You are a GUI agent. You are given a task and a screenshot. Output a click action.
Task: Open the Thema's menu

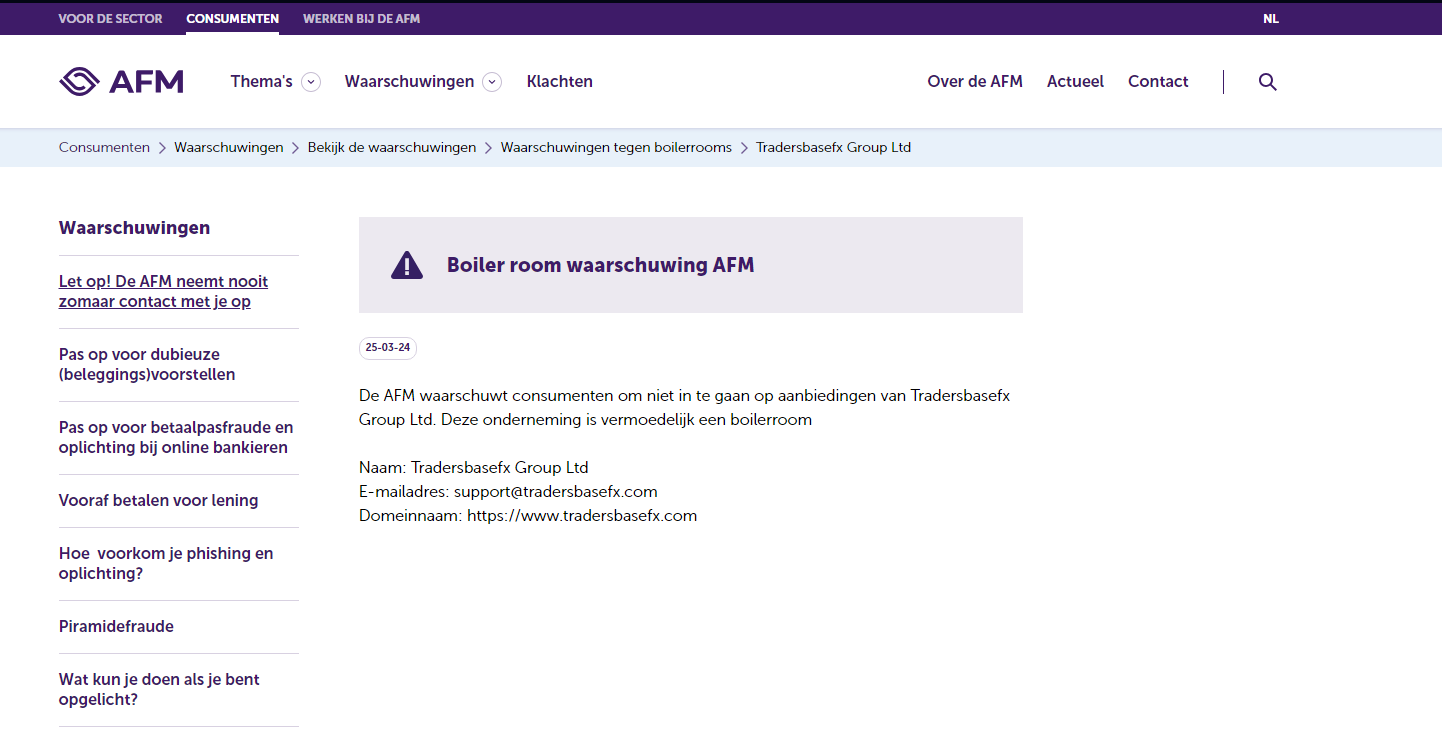261,82
